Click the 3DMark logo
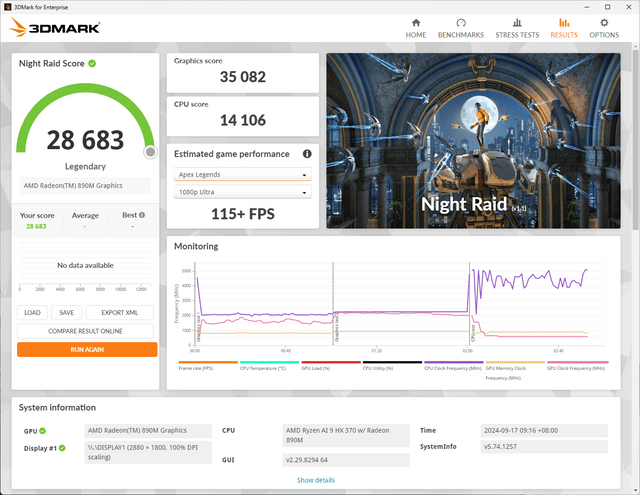 [x=55, y=27]
